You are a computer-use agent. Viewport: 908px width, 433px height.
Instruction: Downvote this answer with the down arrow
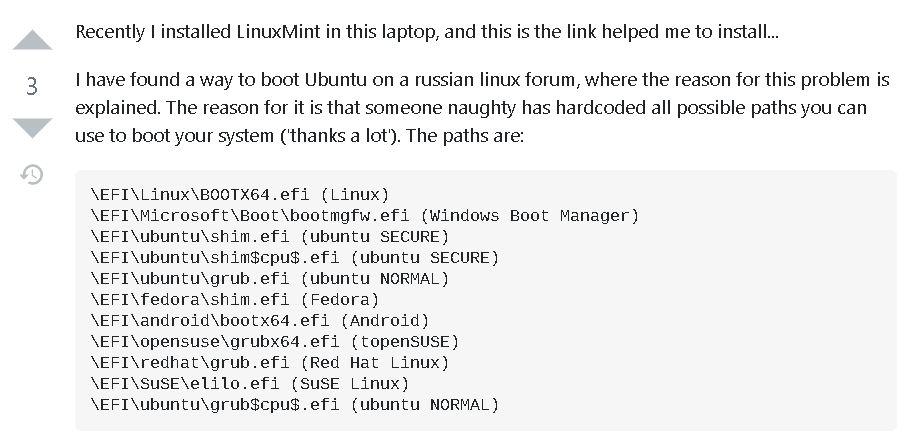tap(32, 128)
